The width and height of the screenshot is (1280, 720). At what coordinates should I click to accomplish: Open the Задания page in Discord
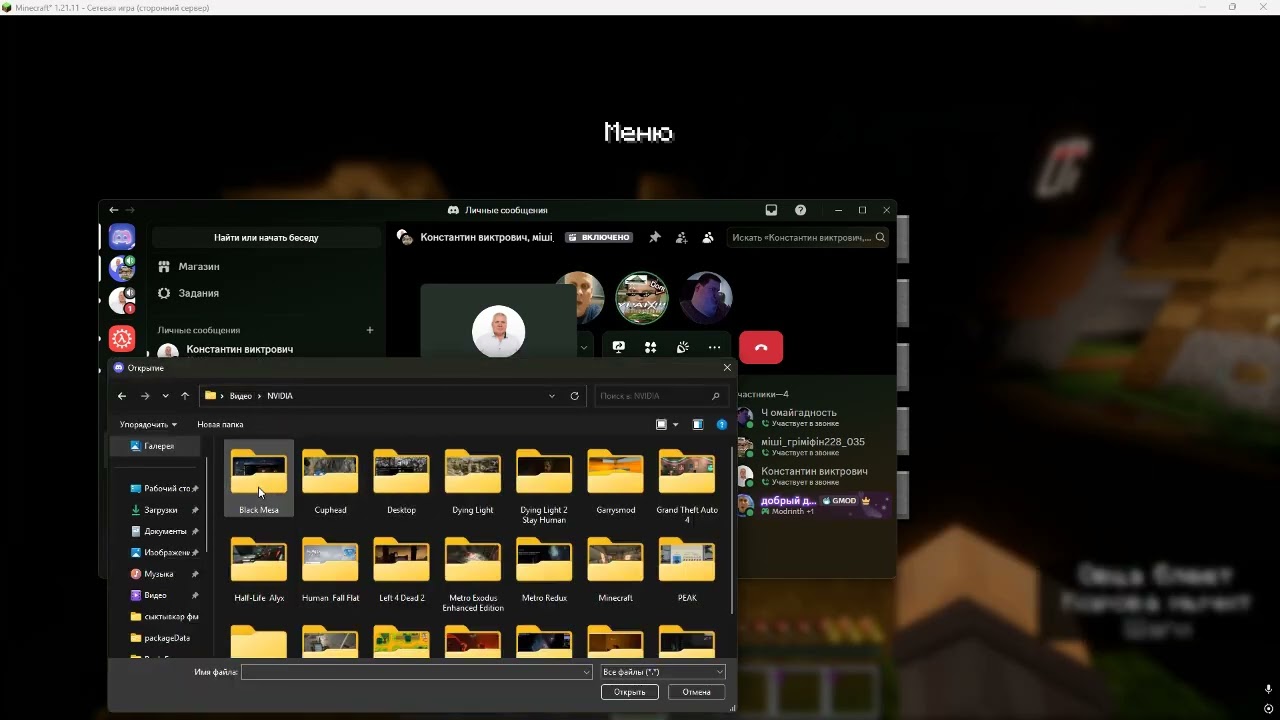(266, 293)
